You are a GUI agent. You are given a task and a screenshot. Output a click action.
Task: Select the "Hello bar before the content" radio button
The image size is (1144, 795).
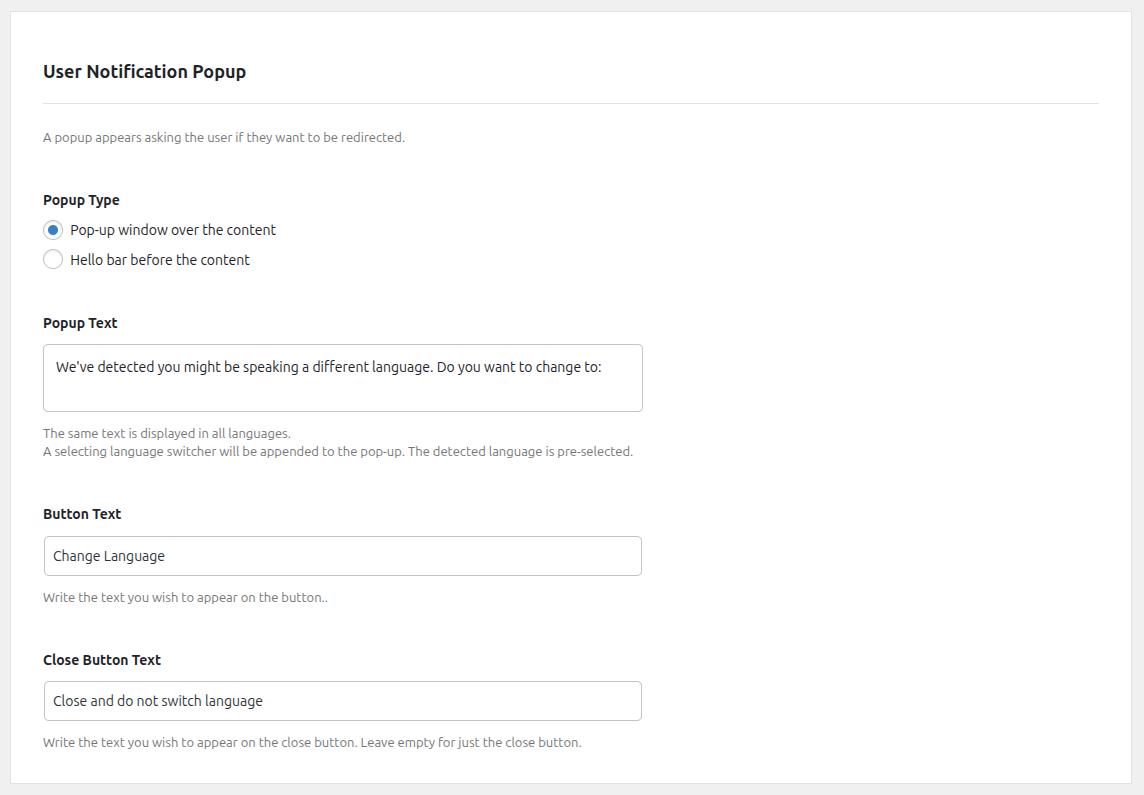click(53, 259)
